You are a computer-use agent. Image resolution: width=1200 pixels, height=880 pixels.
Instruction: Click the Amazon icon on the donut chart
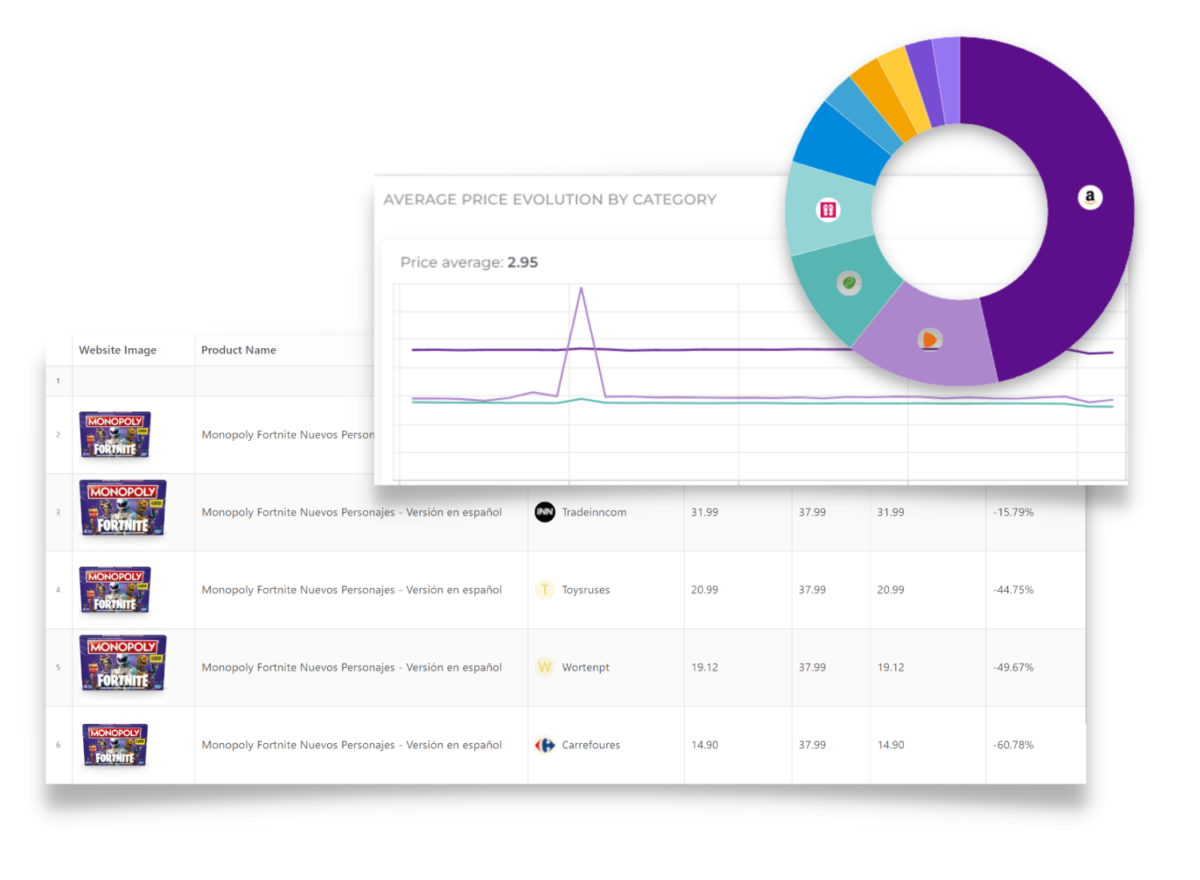tap(1090, 197)
